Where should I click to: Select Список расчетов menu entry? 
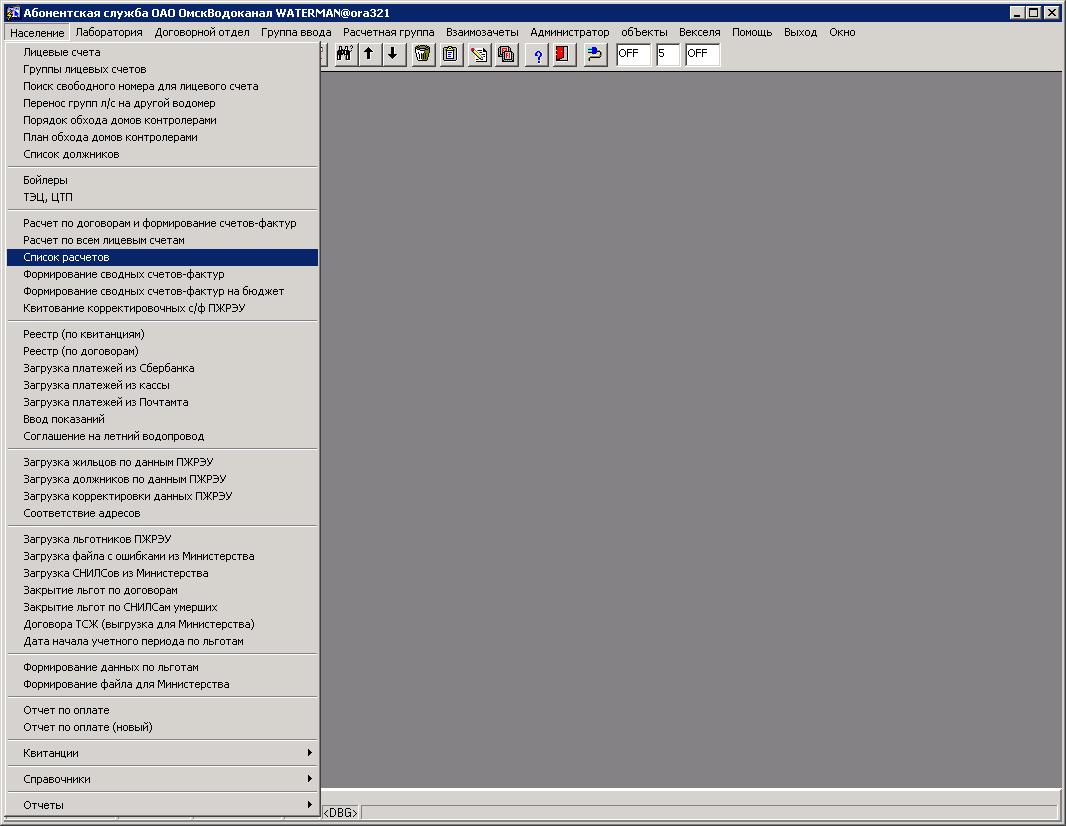click(x=66, y=257)
